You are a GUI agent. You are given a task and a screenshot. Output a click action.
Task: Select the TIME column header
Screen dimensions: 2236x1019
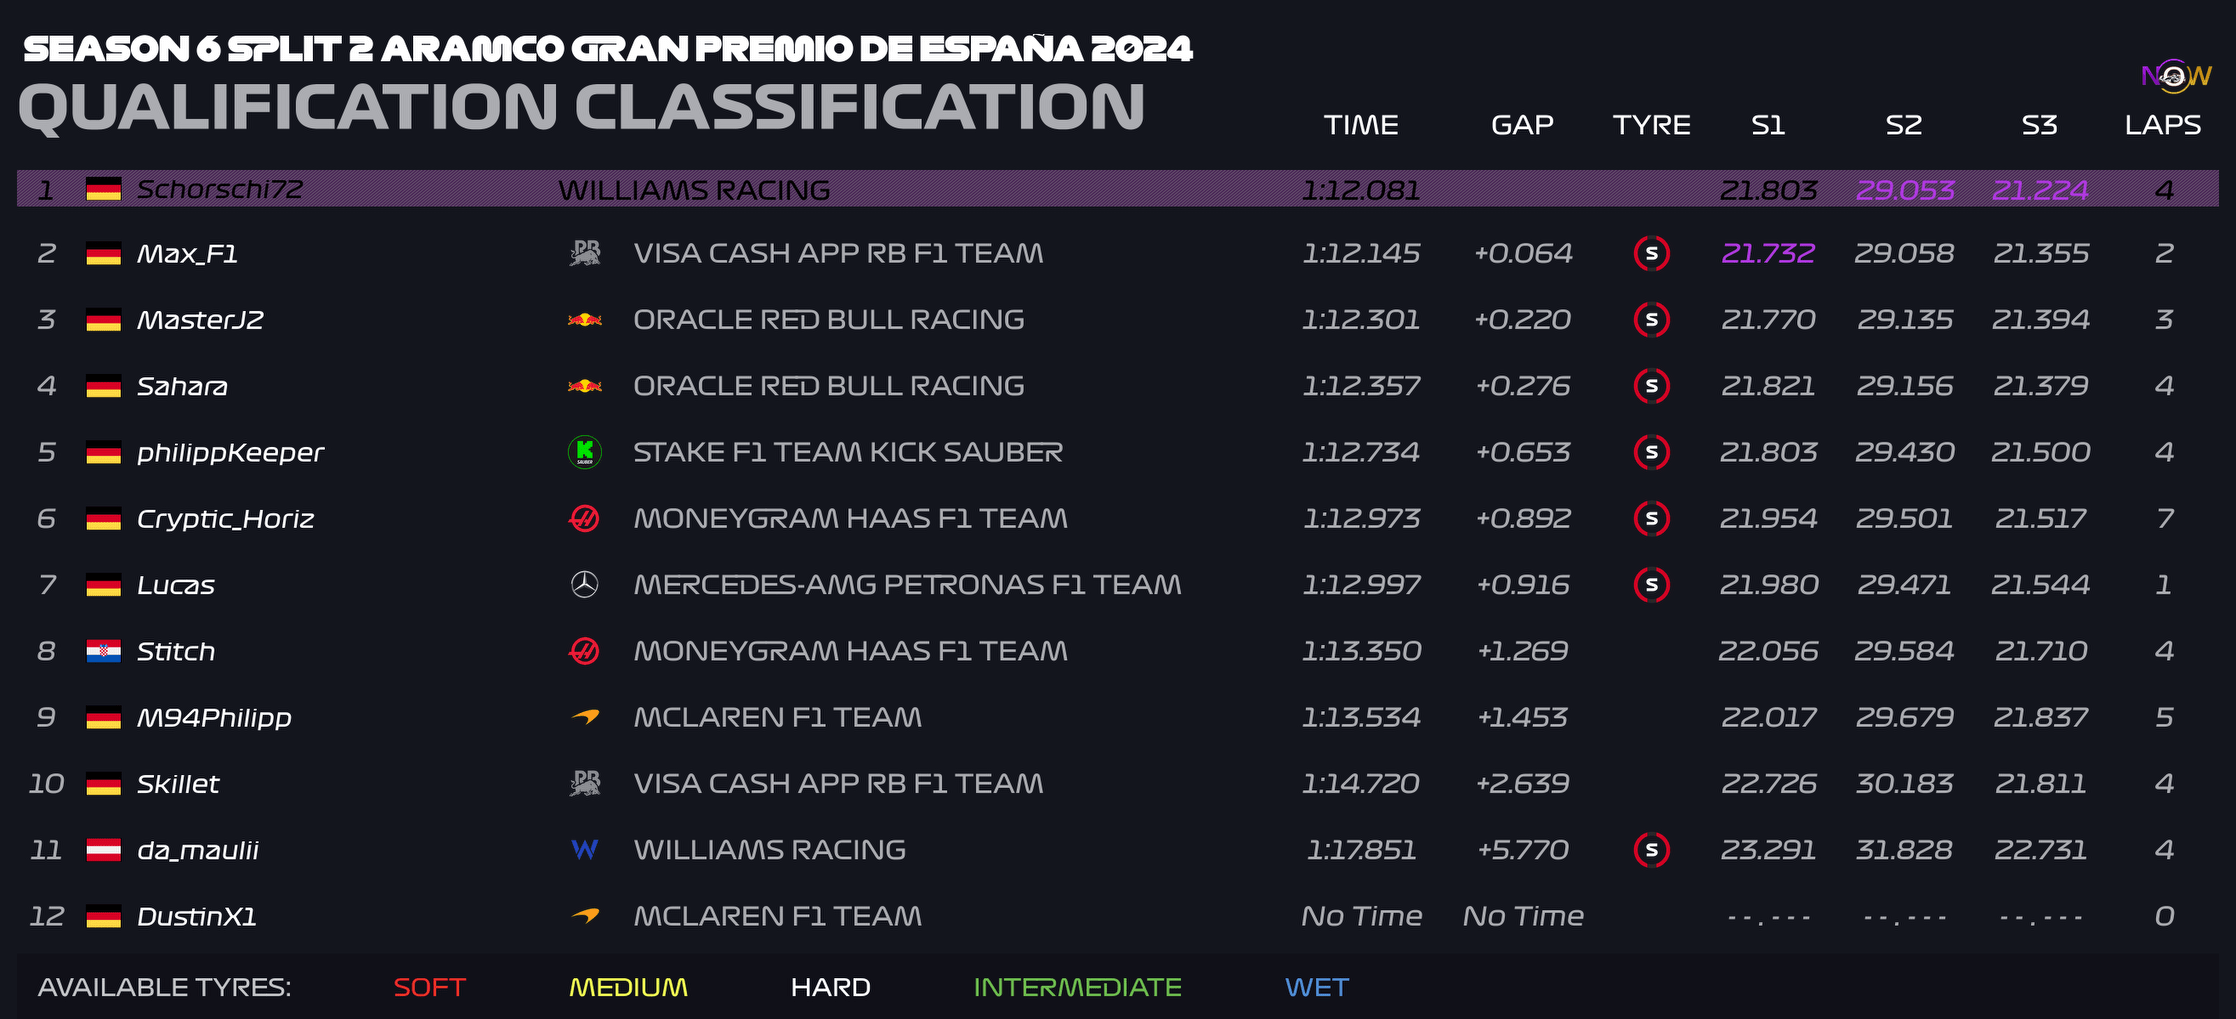coord(1361,125)
